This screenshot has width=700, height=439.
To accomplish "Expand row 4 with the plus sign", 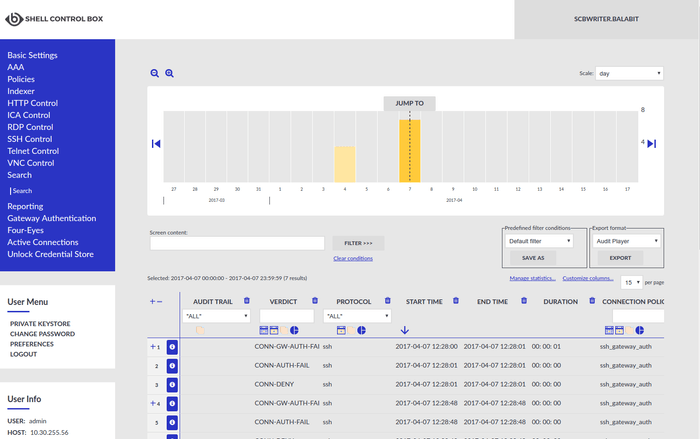I will 153,403.
